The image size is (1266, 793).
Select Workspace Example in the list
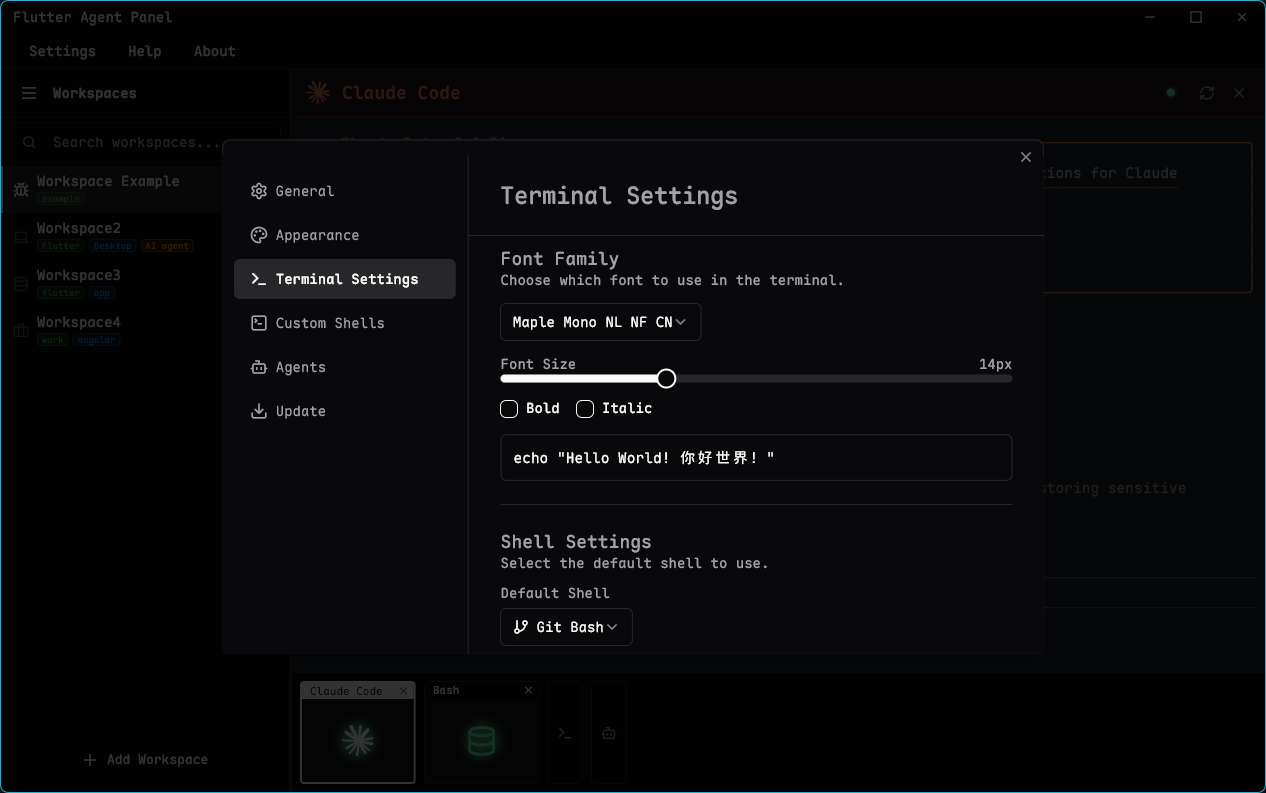[145, 189]
